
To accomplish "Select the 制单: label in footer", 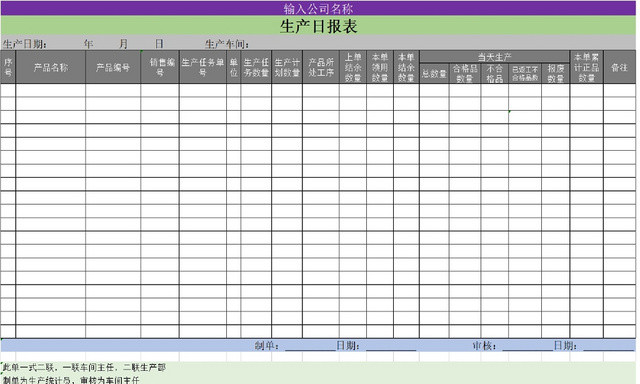I will tap(267, 346).
